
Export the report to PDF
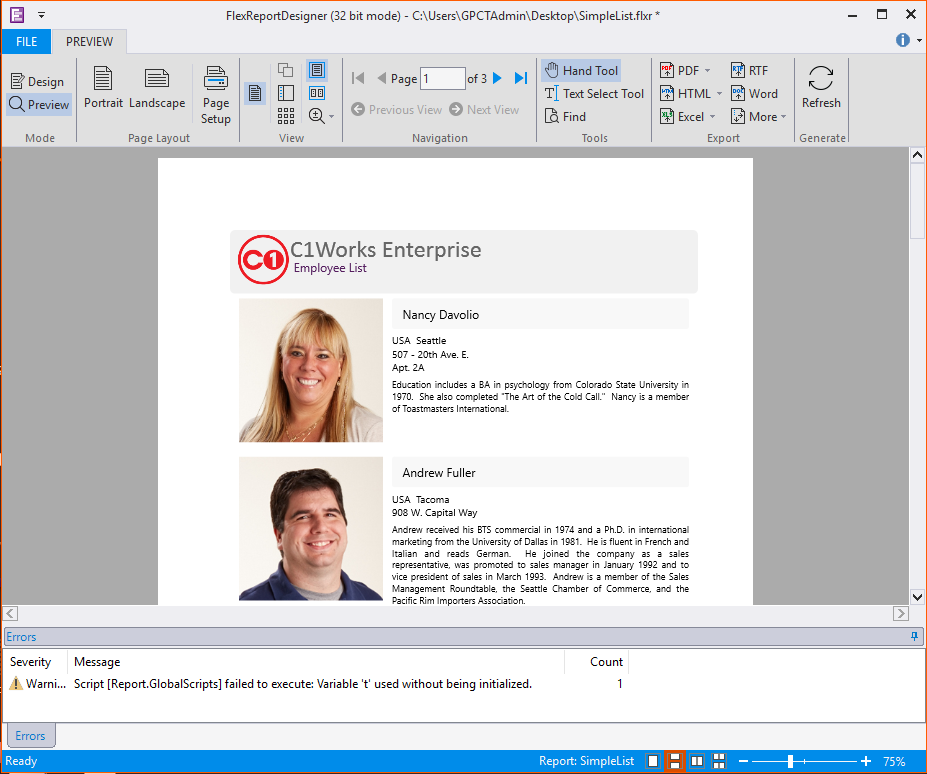coord(679,70)
